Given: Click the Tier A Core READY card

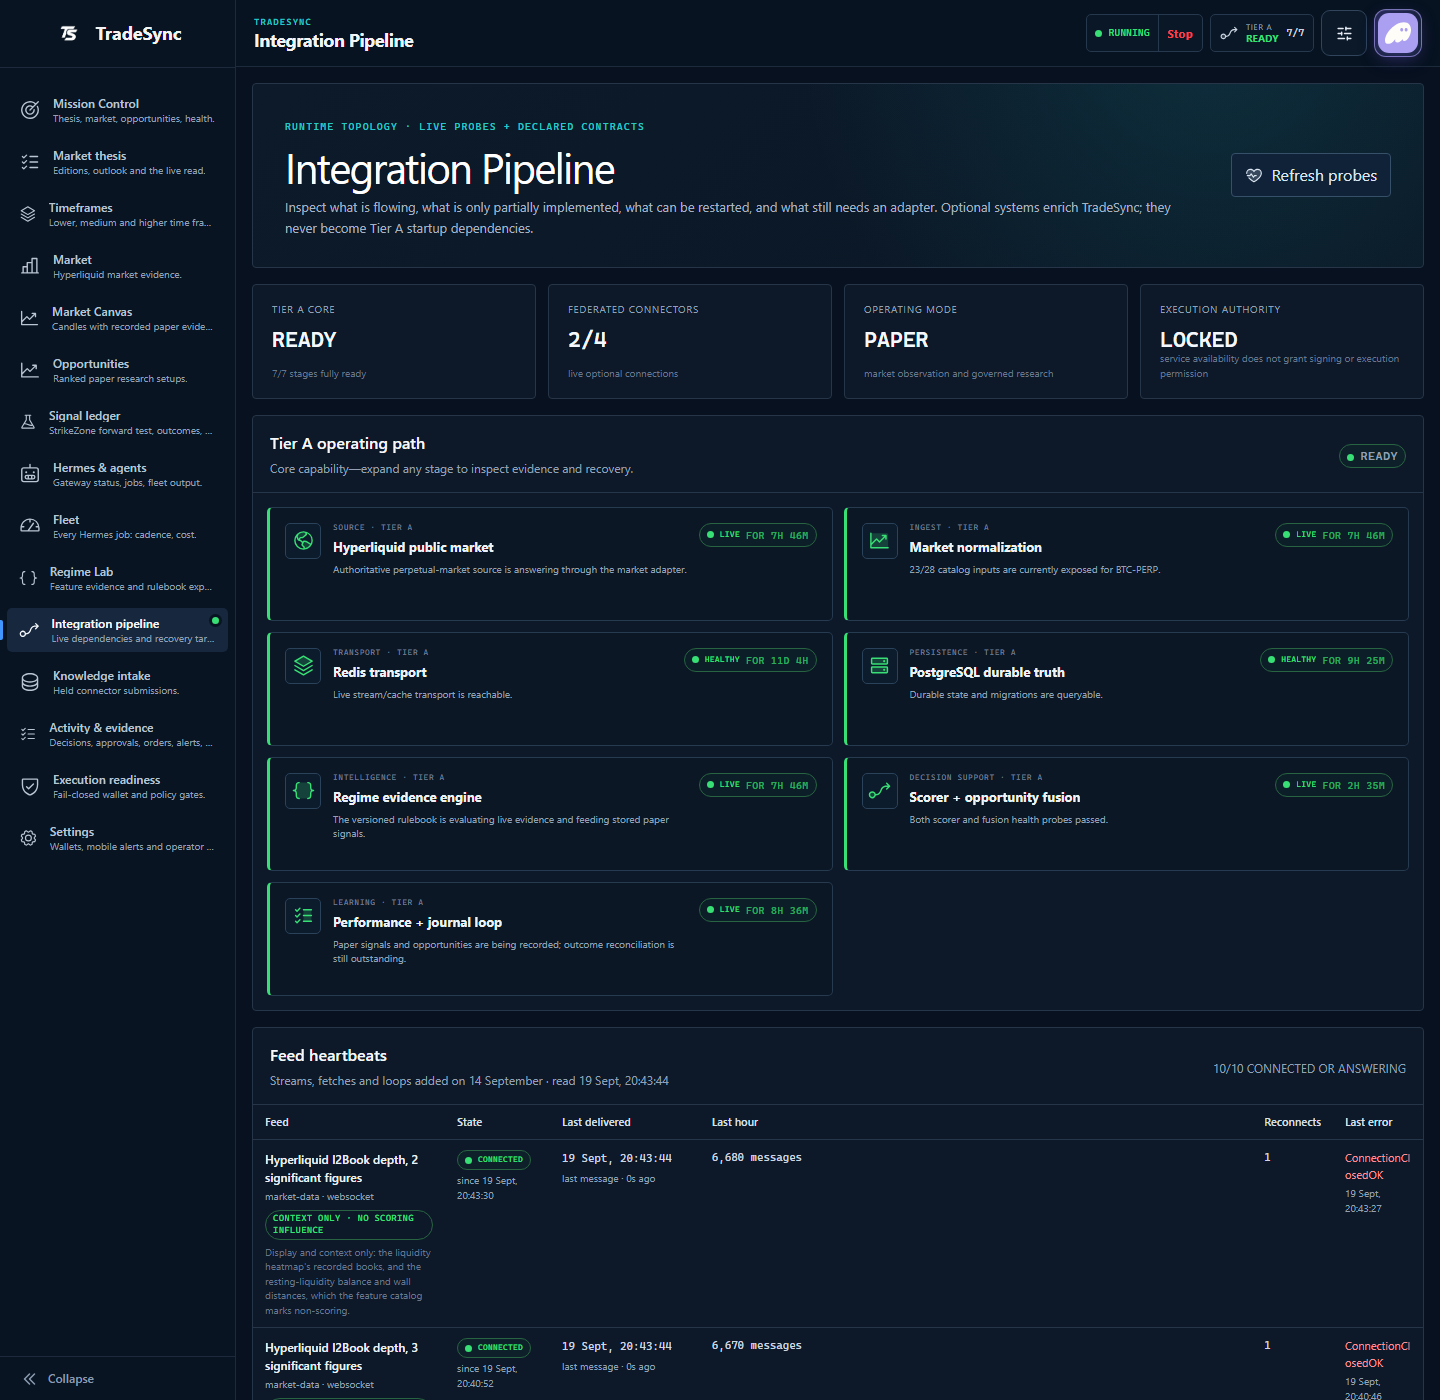Looking at the screenshot, I should (394, 341).
